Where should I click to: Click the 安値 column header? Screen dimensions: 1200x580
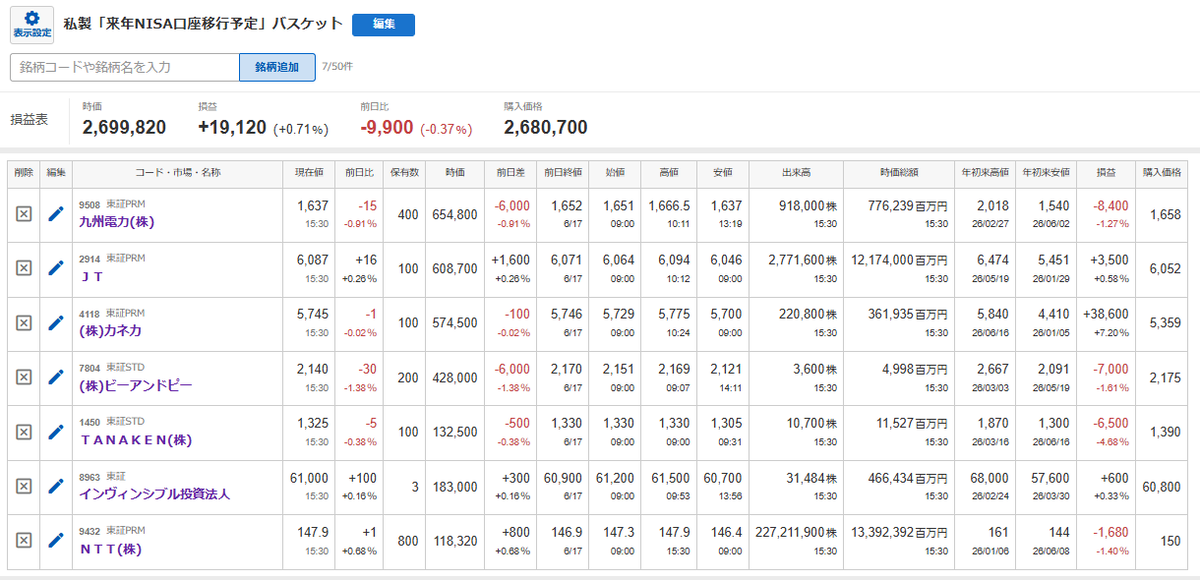point(722,173)
